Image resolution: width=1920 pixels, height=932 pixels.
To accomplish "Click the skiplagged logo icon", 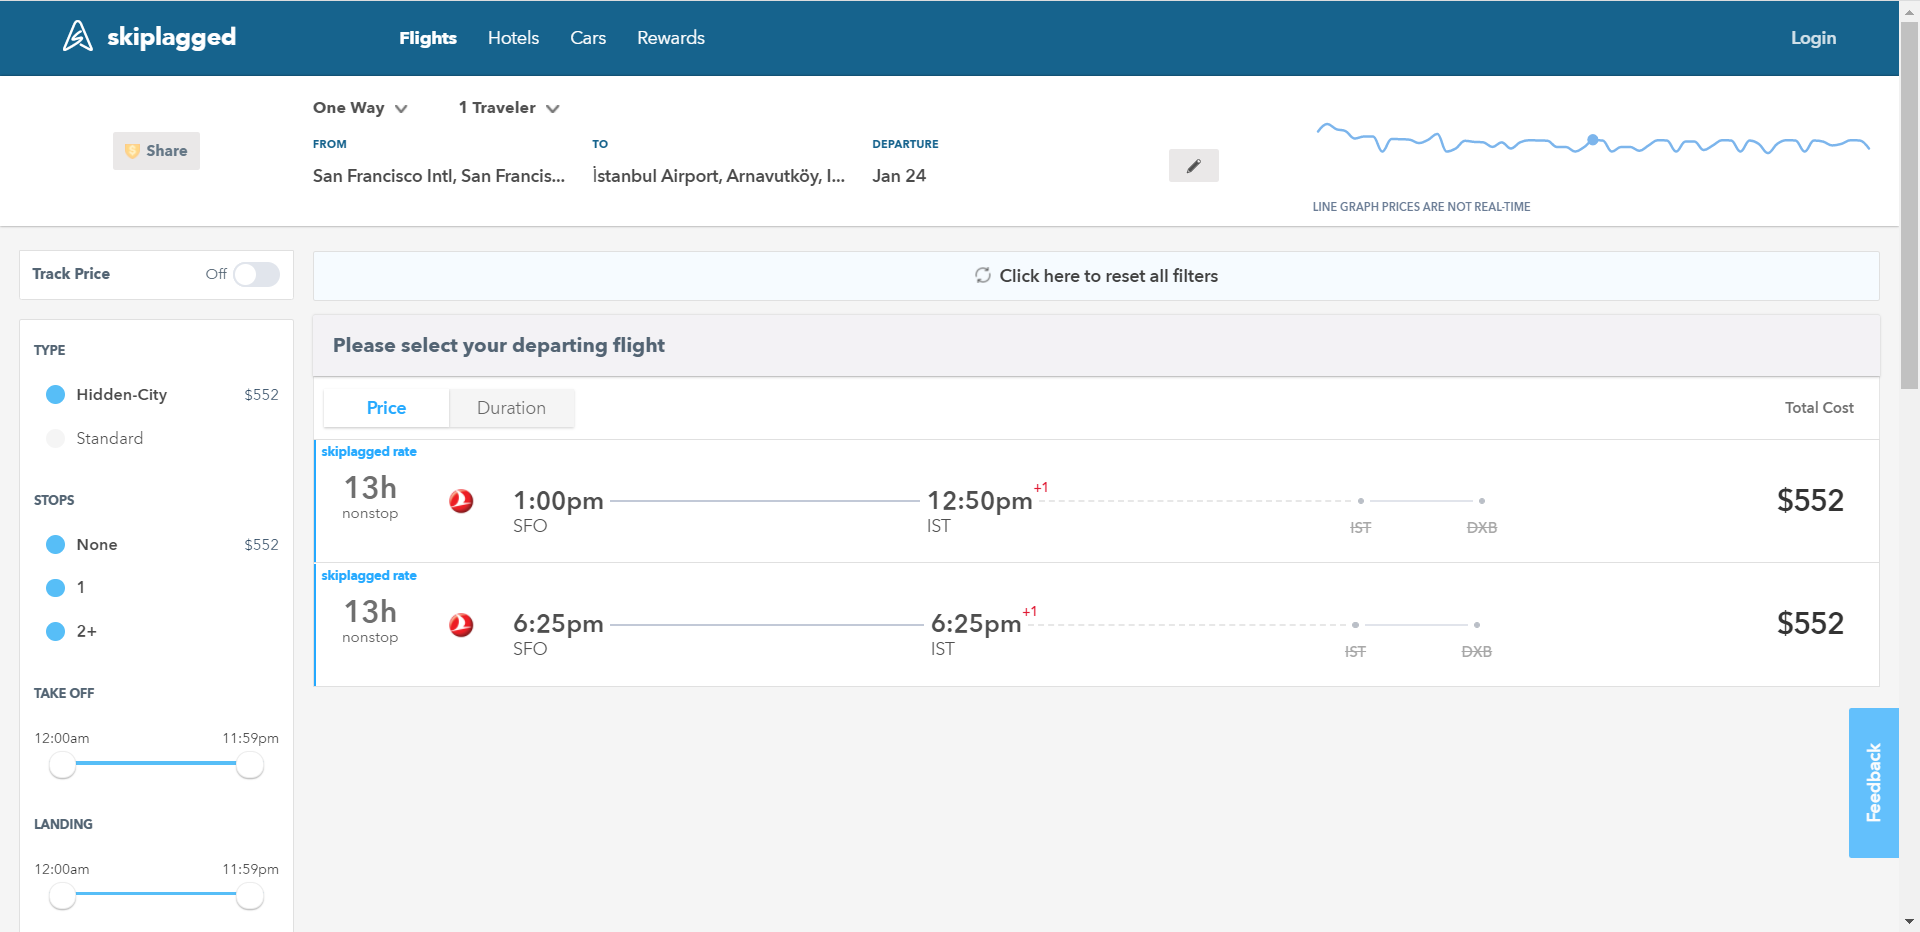I will click(x=77, y=37).
